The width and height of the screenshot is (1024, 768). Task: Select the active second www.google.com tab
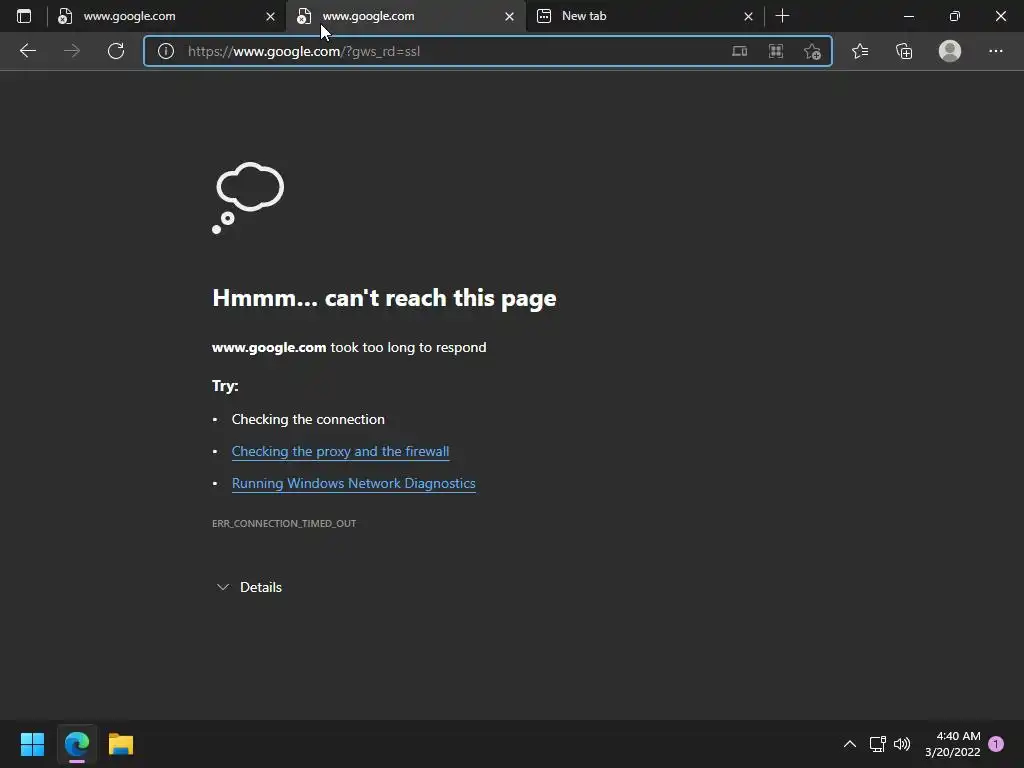click(x=406, y=16)
